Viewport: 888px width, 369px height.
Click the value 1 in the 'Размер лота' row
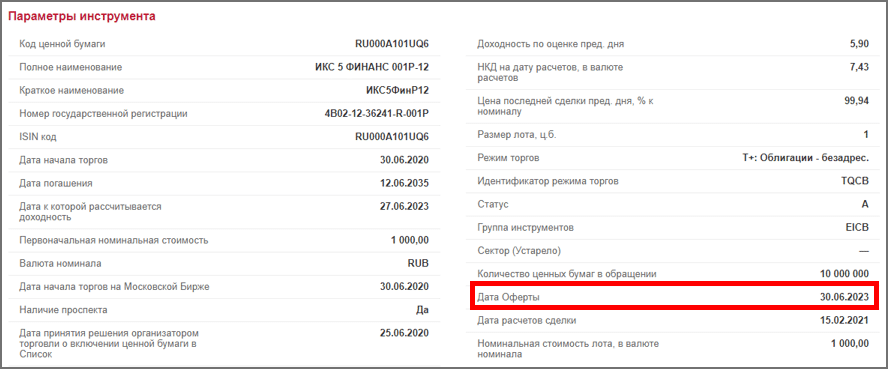click(866, 135)
